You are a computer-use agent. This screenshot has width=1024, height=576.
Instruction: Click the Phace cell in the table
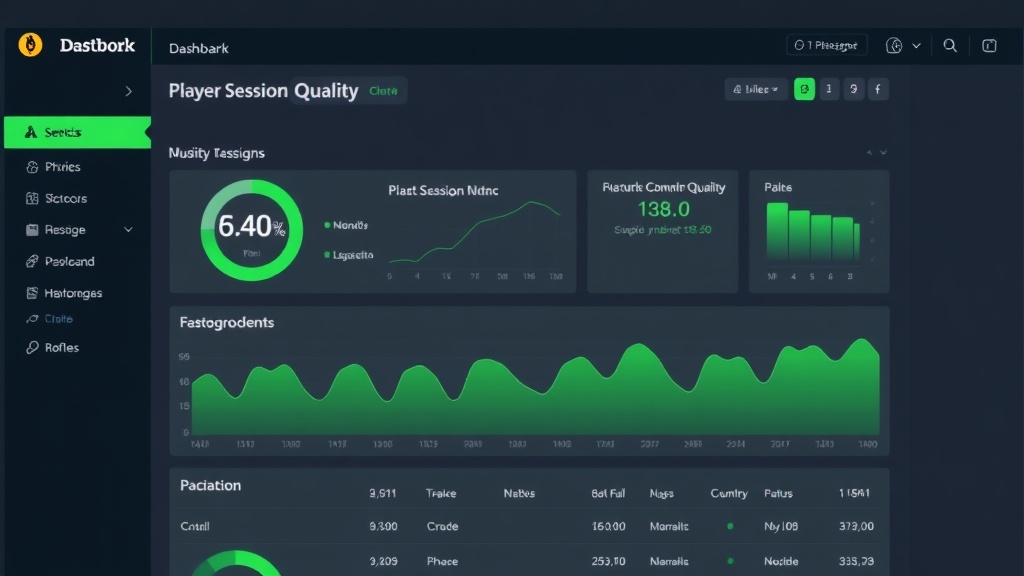pyautogui.click(x=442, y=562)
